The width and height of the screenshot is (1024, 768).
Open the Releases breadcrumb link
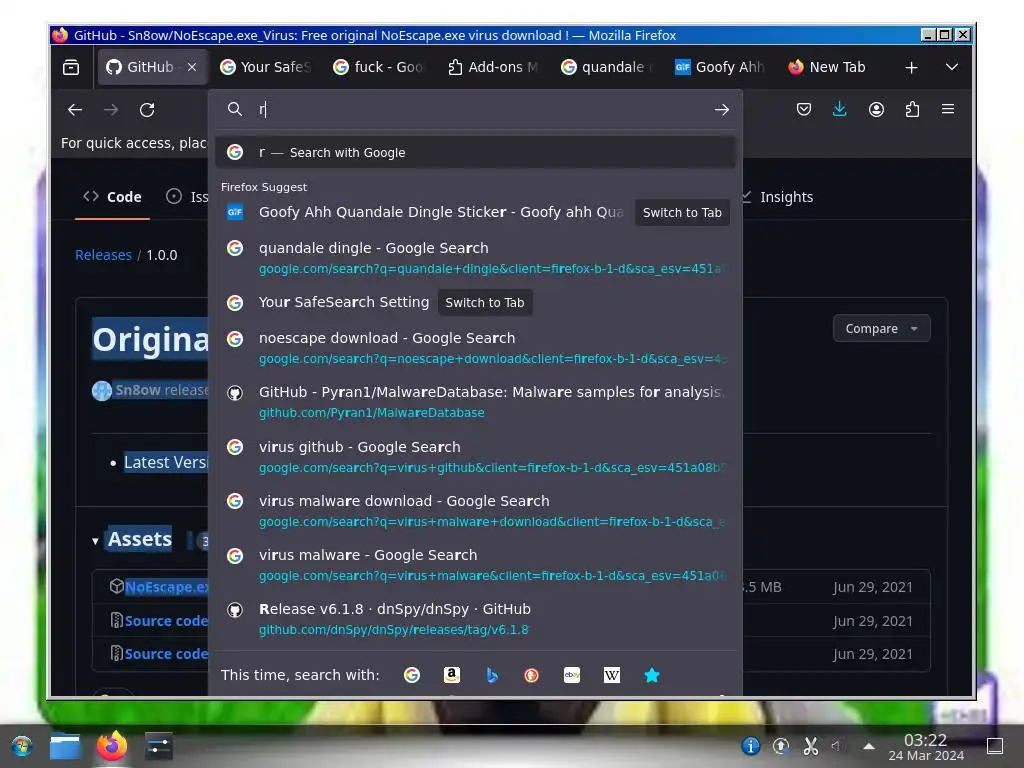(x=103, y=255)
